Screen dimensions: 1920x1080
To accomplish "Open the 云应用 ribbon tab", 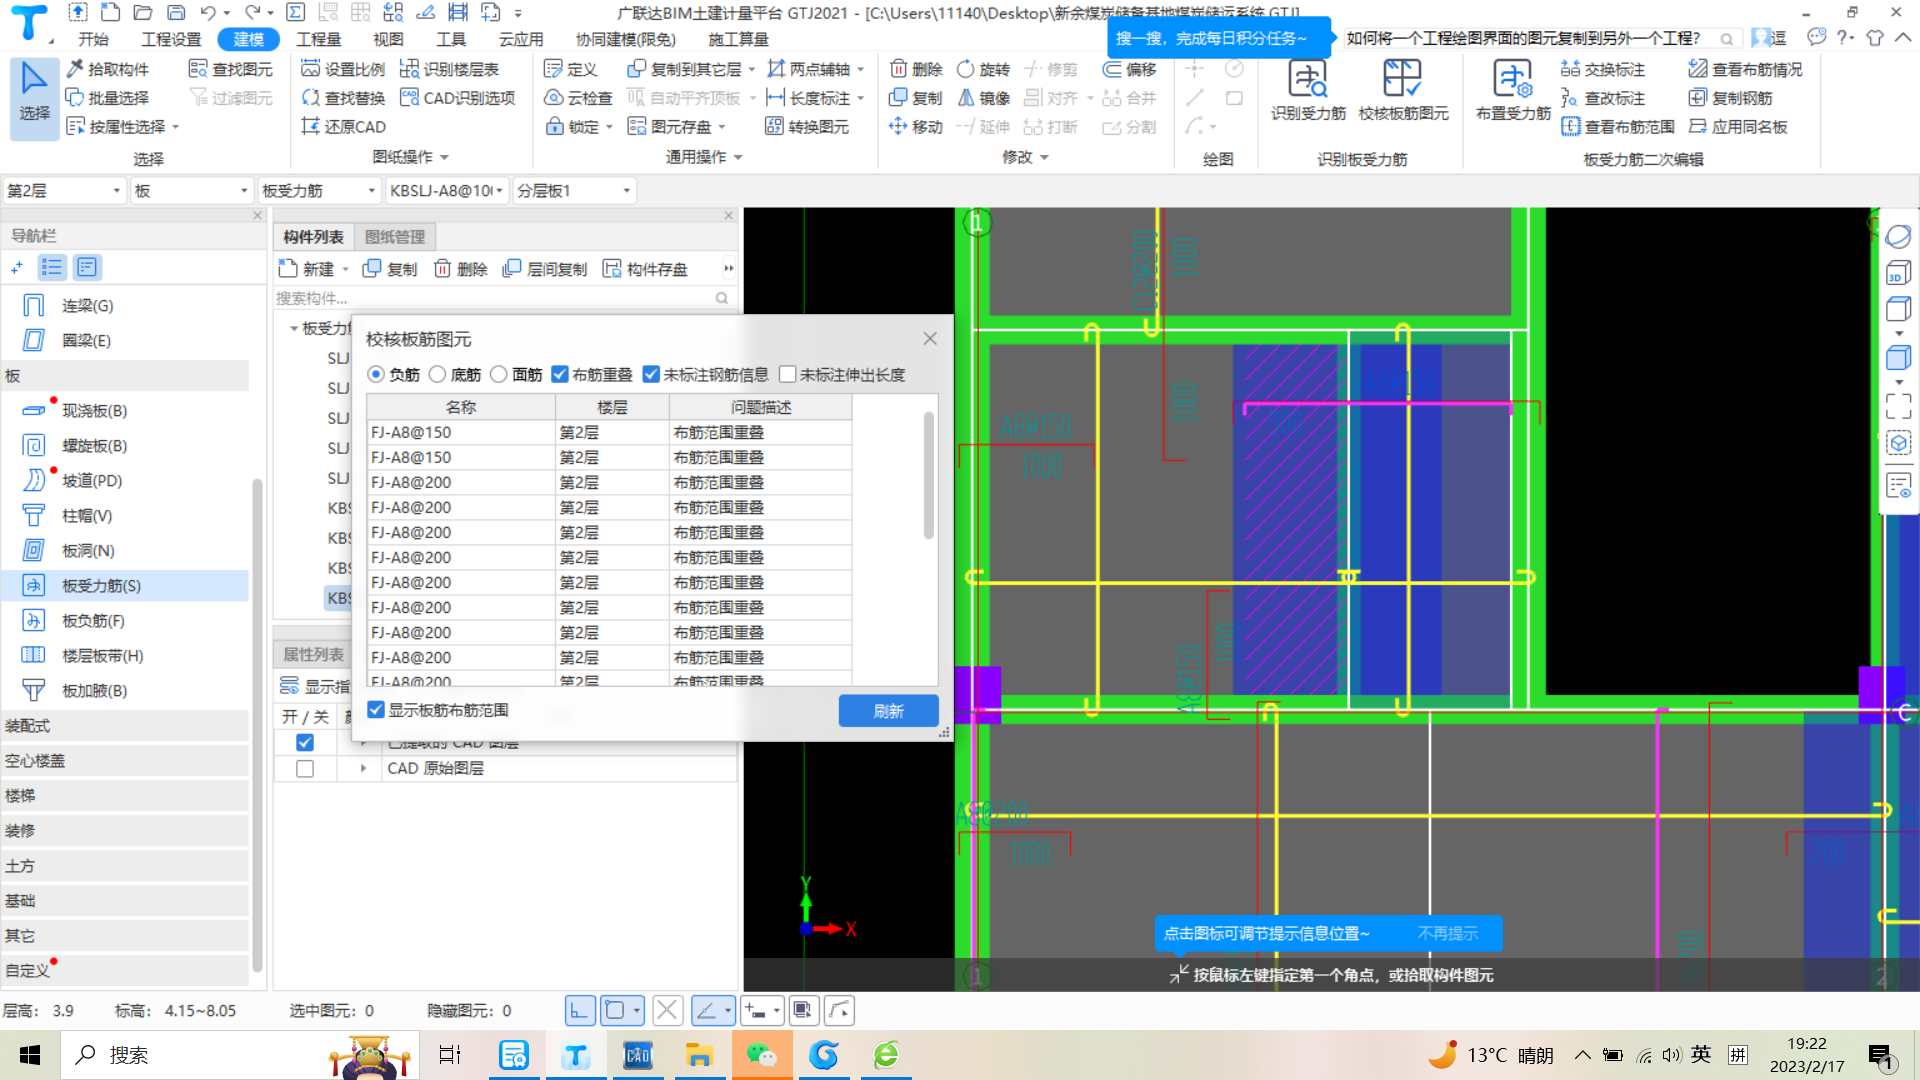I will pos(521,39).
